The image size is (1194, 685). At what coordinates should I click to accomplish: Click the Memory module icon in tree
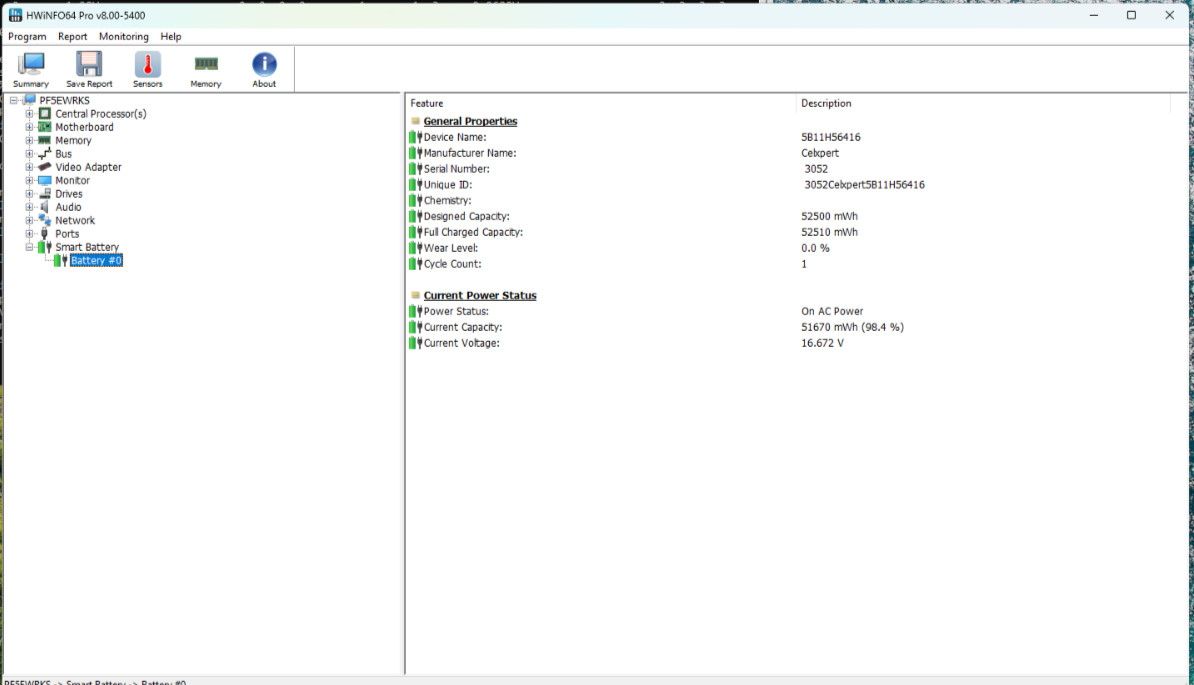pos(45,140)
